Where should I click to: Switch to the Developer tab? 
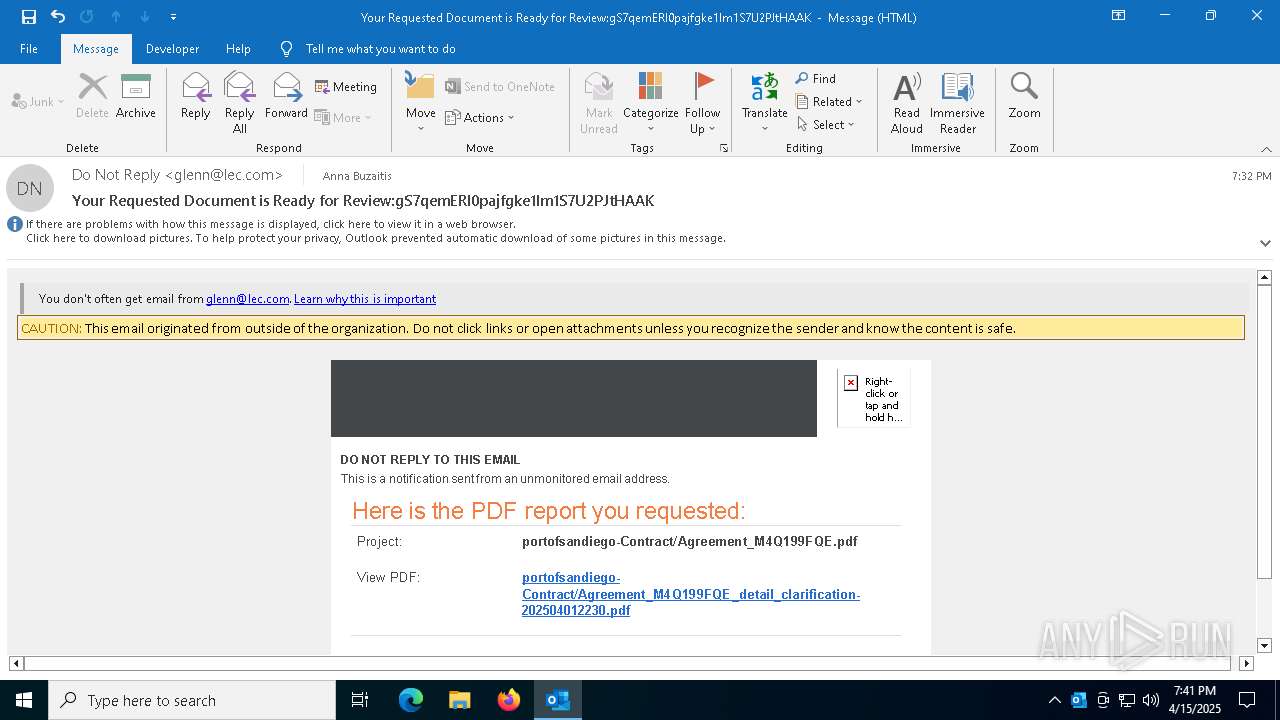tap(172, 49)
